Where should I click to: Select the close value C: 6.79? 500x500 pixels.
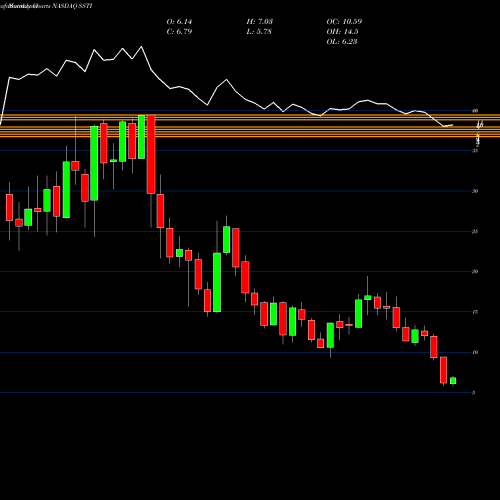(179, 32)
